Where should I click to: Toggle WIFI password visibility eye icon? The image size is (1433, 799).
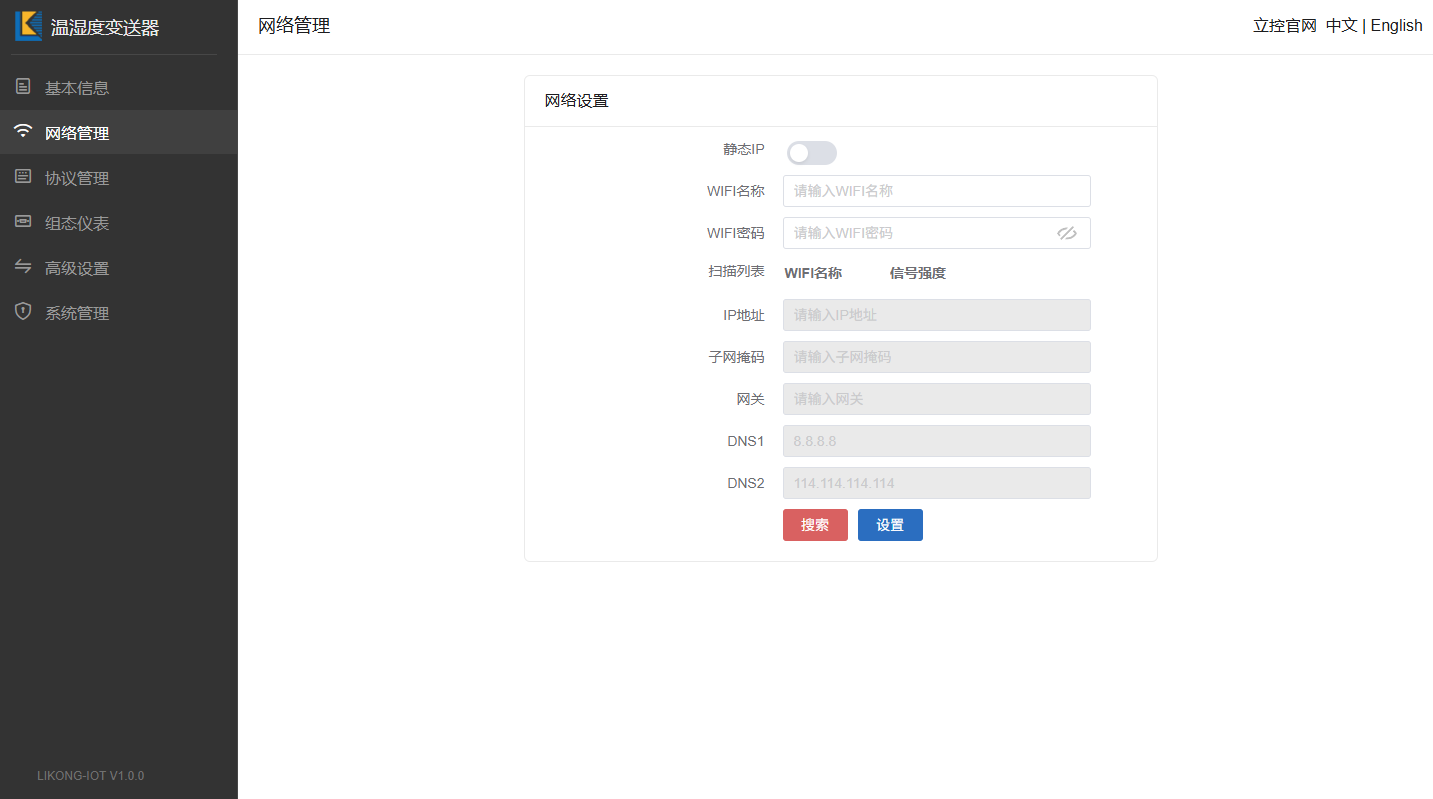1066,233
